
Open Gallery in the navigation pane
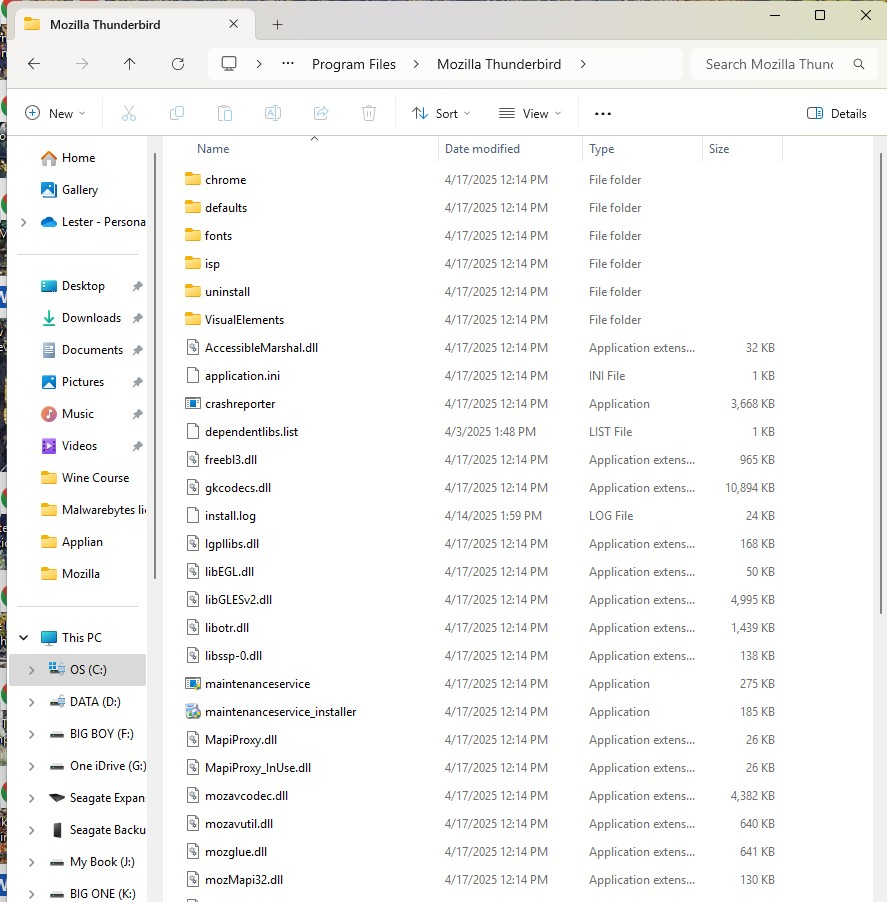click(69, 190)
